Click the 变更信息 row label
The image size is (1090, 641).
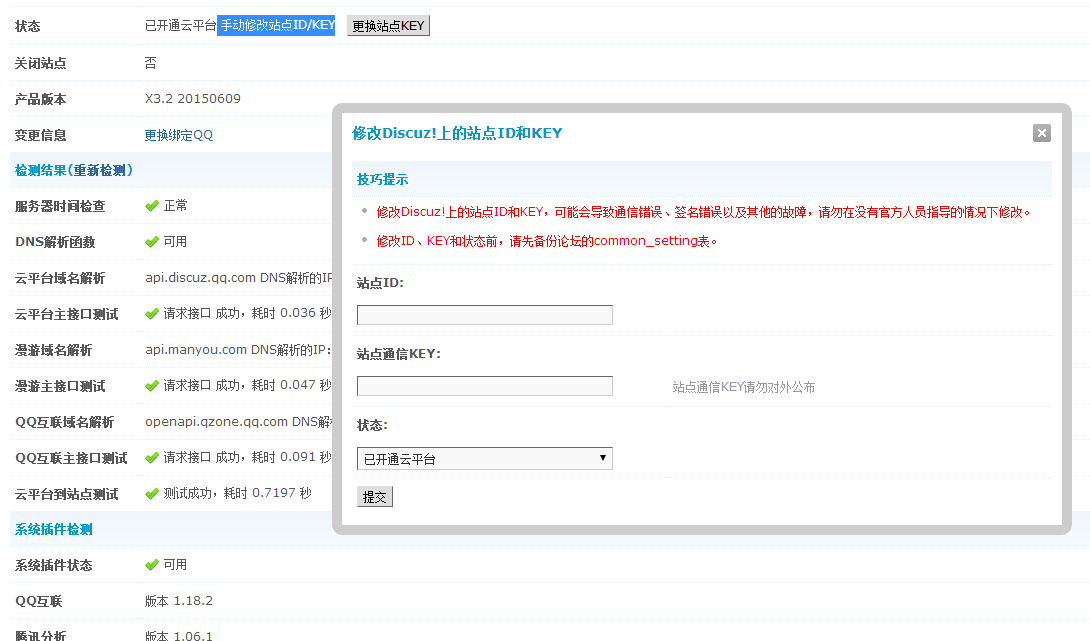(40, 135)
